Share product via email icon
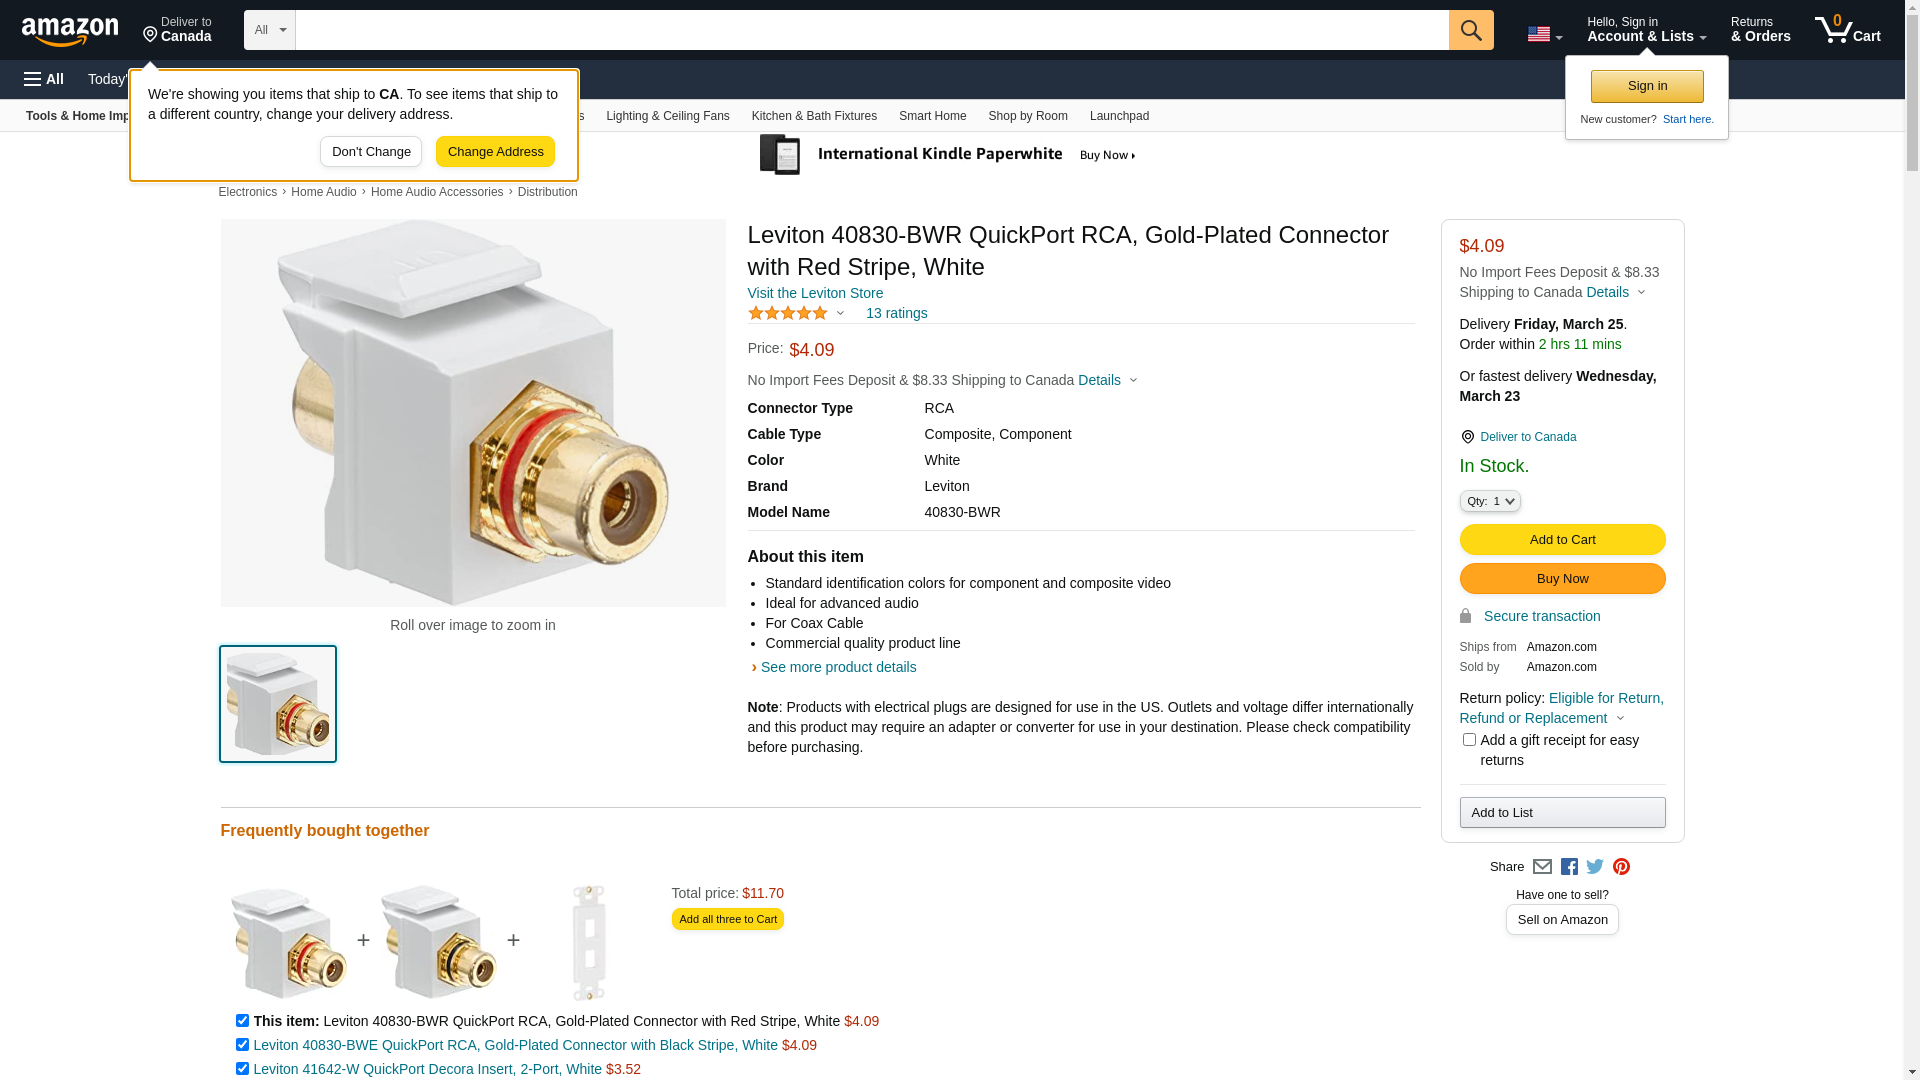 click(x=1542, y=867)
